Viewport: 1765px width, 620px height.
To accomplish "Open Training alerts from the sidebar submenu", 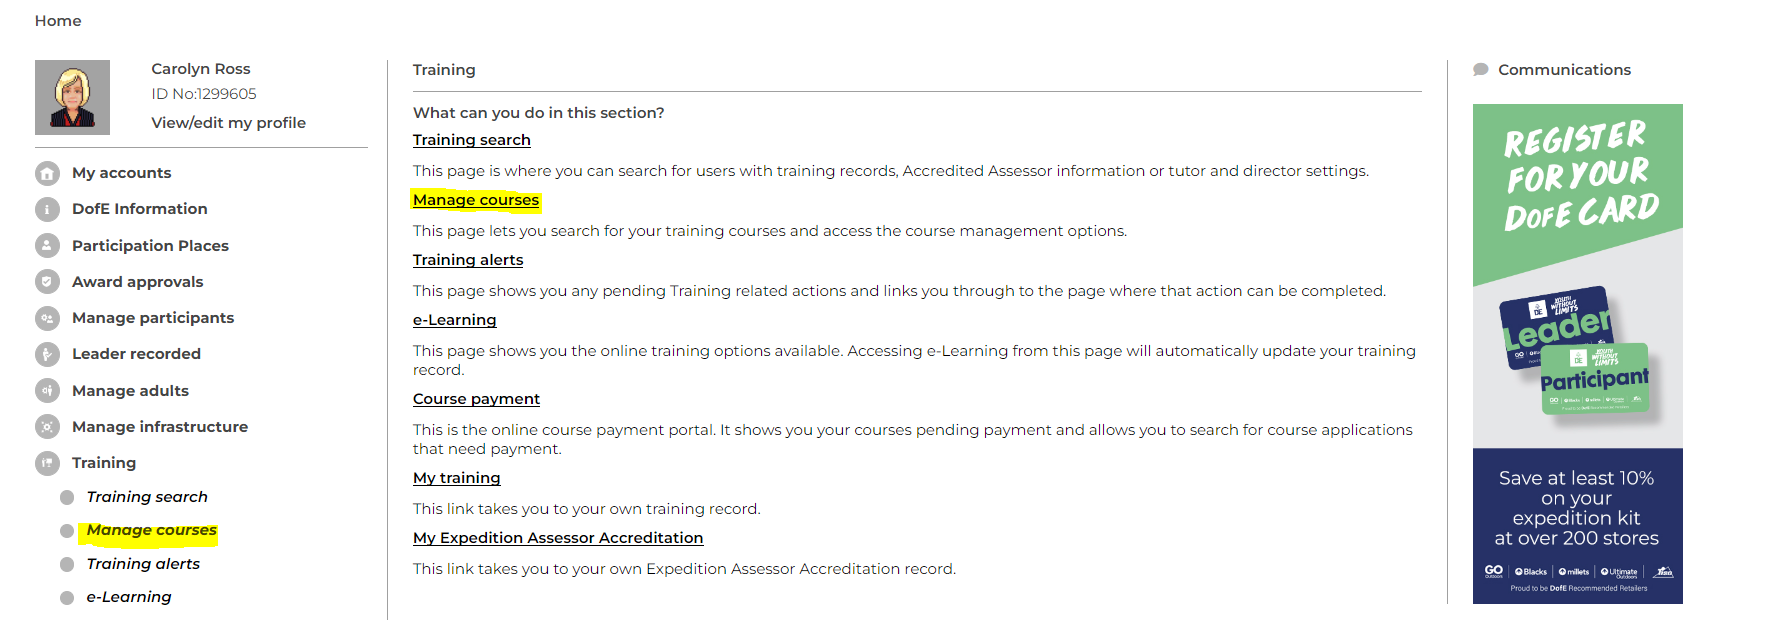I will tap(145, 563).
